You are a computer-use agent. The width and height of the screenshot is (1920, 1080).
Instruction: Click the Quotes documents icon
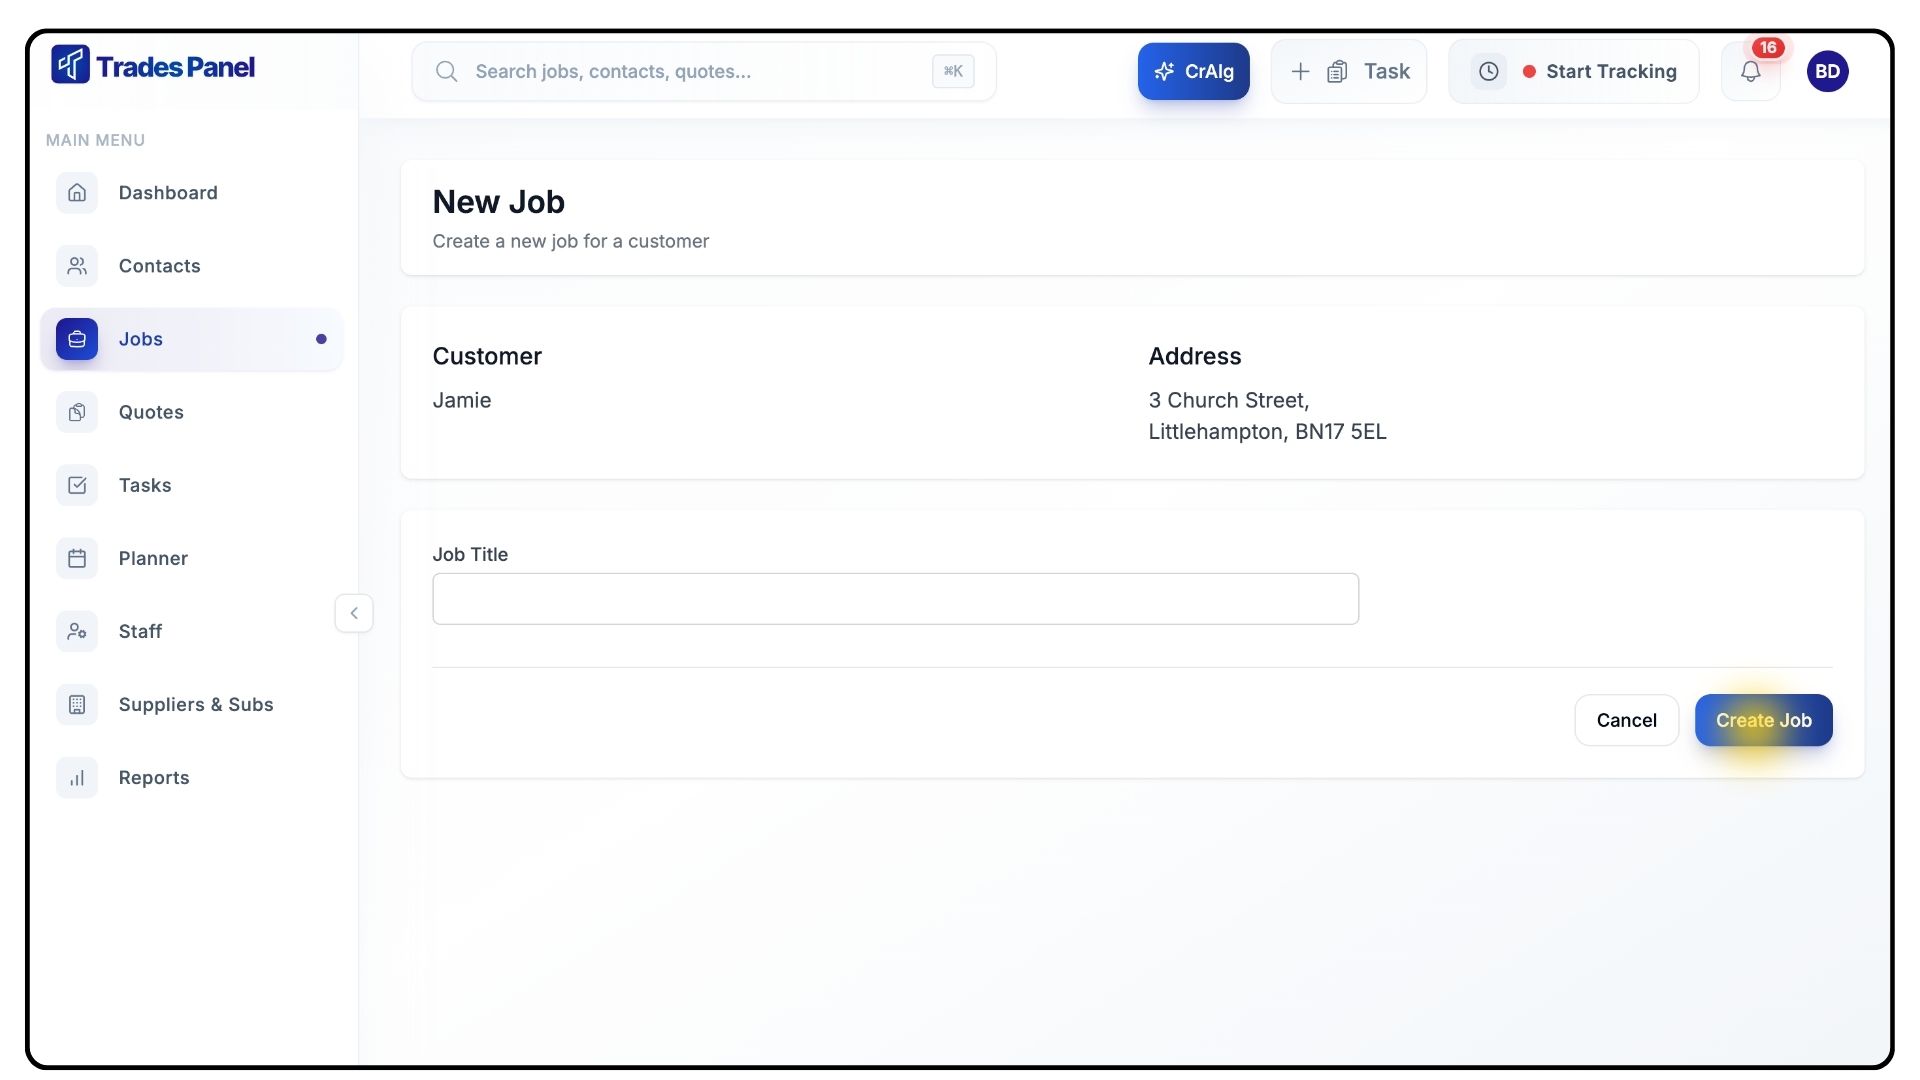pyautogui.click(x=77, y=412)
